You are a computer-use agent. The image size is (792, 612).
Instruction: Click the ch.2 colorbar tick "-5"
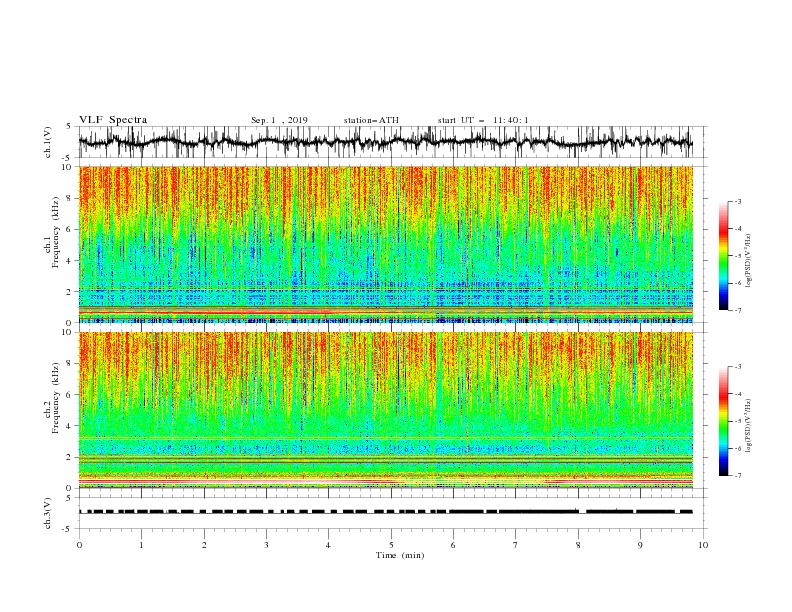(x=737, y=421)
